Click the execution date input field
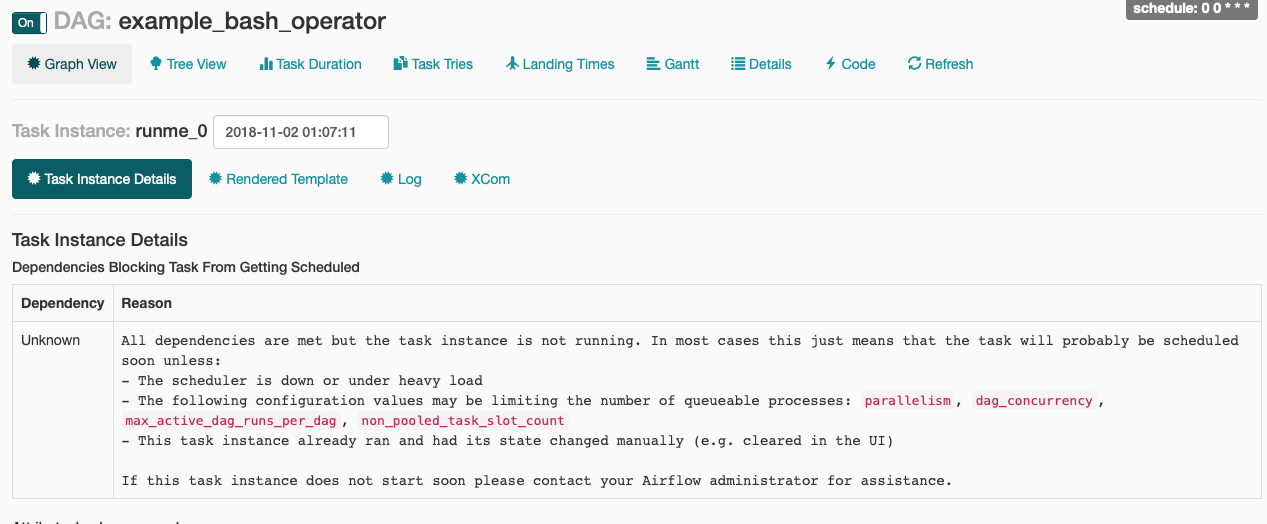The height and width of the screenshot is (524, 1267). click(x=301, y=132)
